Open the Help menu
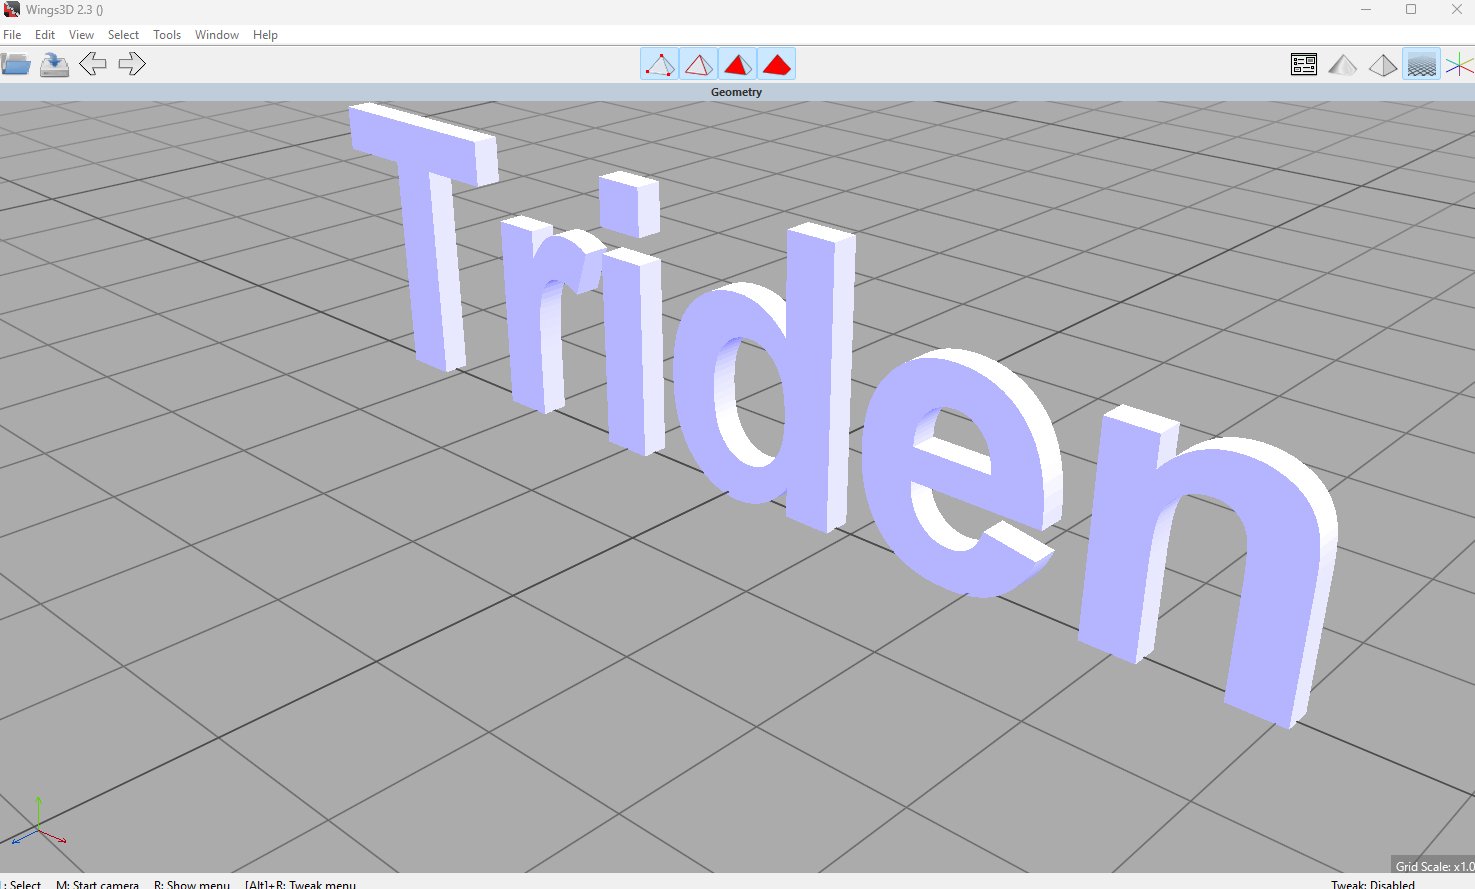The image size is (1475, 889). [x=265, y=35]
